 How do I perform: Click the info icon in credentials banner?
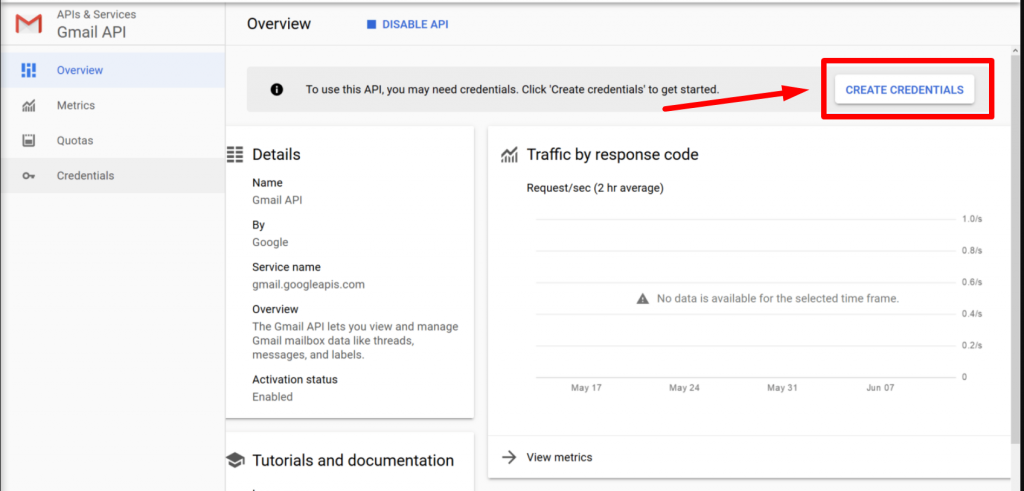(277, 89)
